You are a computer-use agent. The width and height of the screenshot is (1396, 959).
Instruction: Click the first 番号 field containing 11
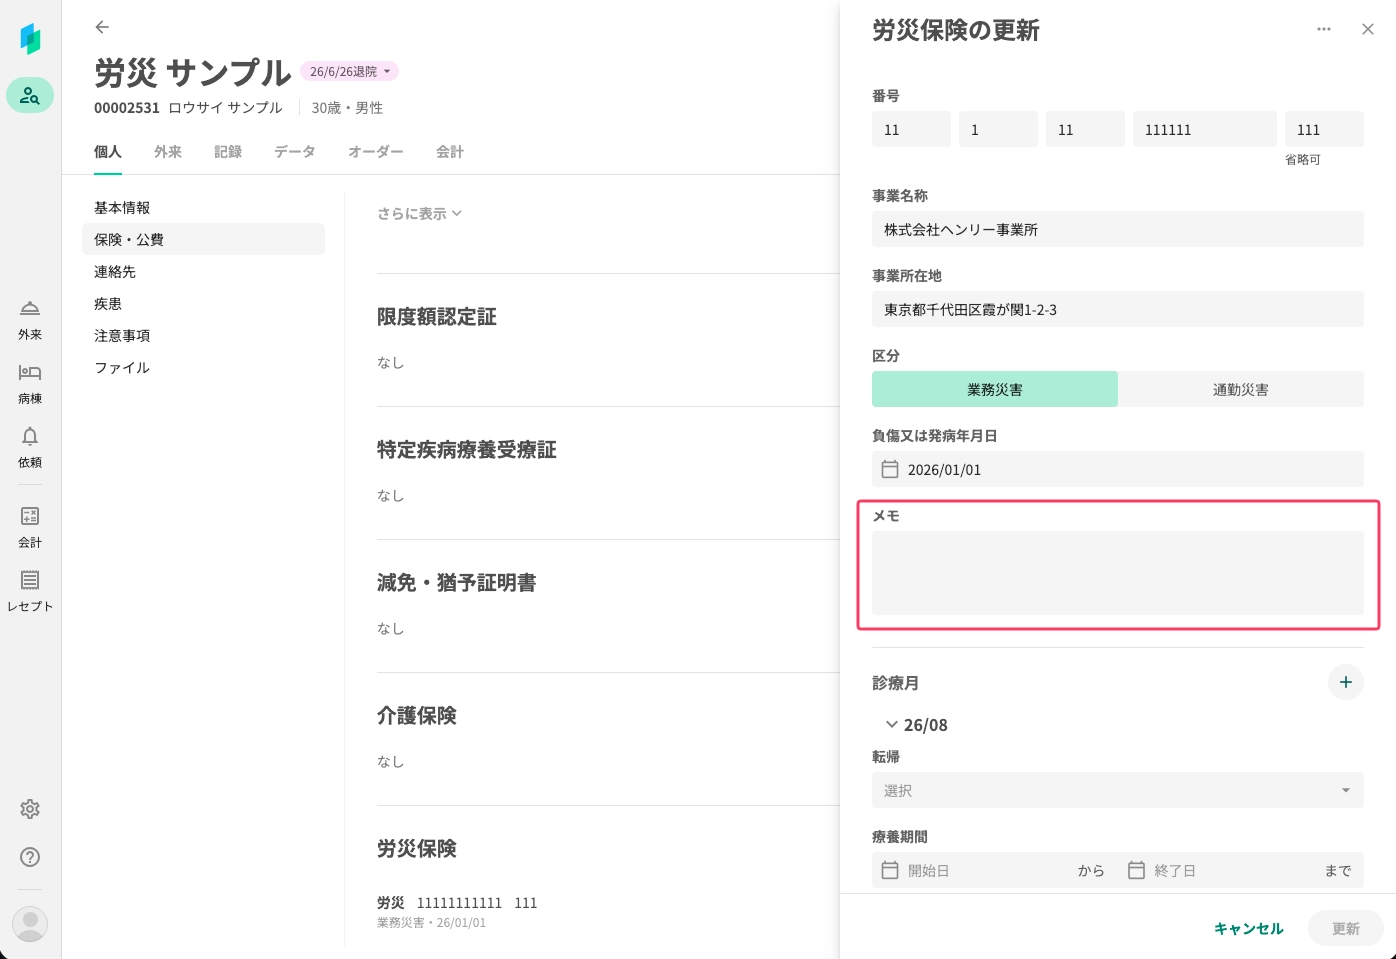(x=911, y=129)
